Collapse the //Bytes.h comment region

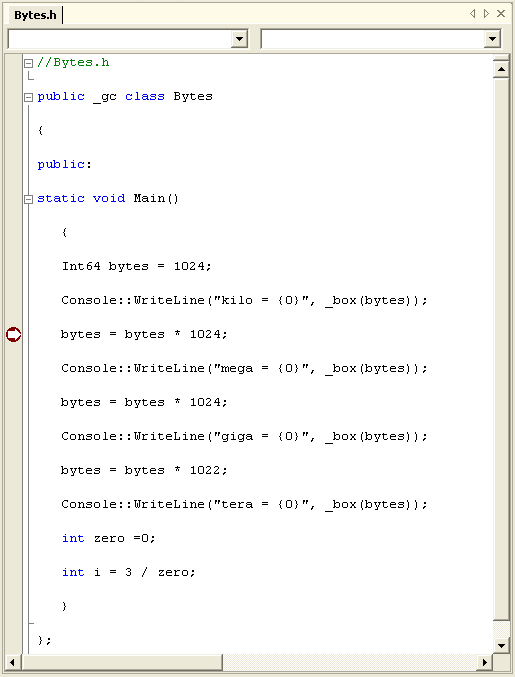[28, 63]
